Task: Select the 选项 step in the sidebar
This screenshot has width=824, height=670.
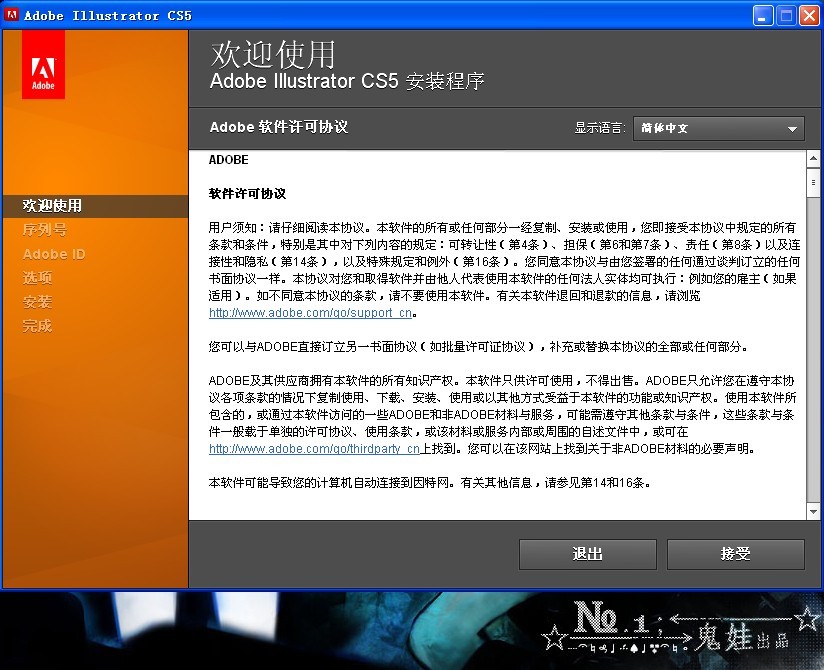Action: click(x=37, y=277)
